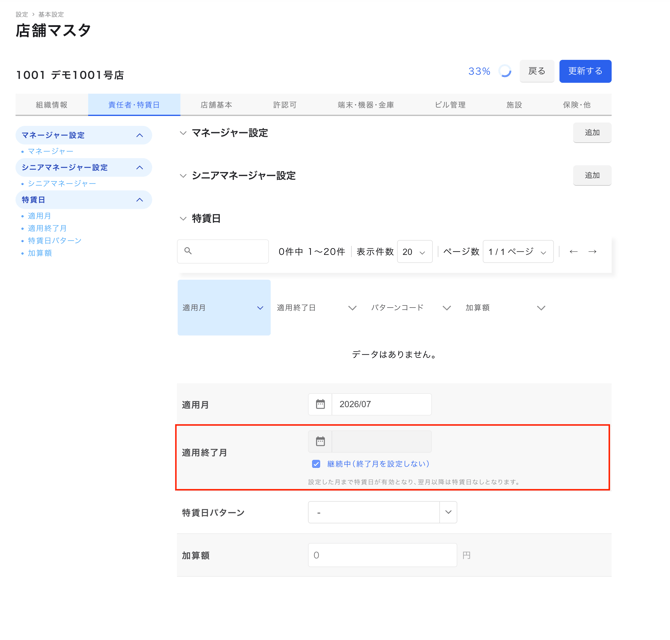670x640 pixels.
Task: Open the 端末・機器・金庫 tab
Action: tap(365, 105)
